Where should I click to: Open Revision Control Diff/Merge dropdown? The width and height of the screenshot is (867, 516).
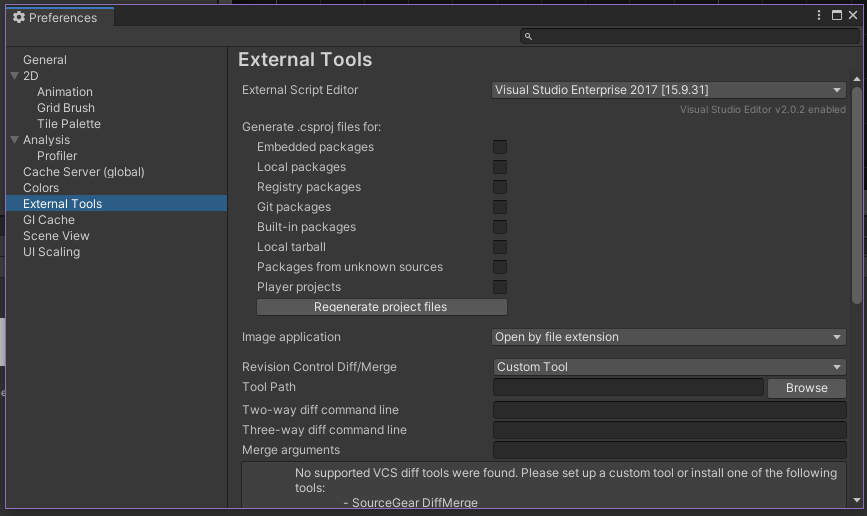669,367
